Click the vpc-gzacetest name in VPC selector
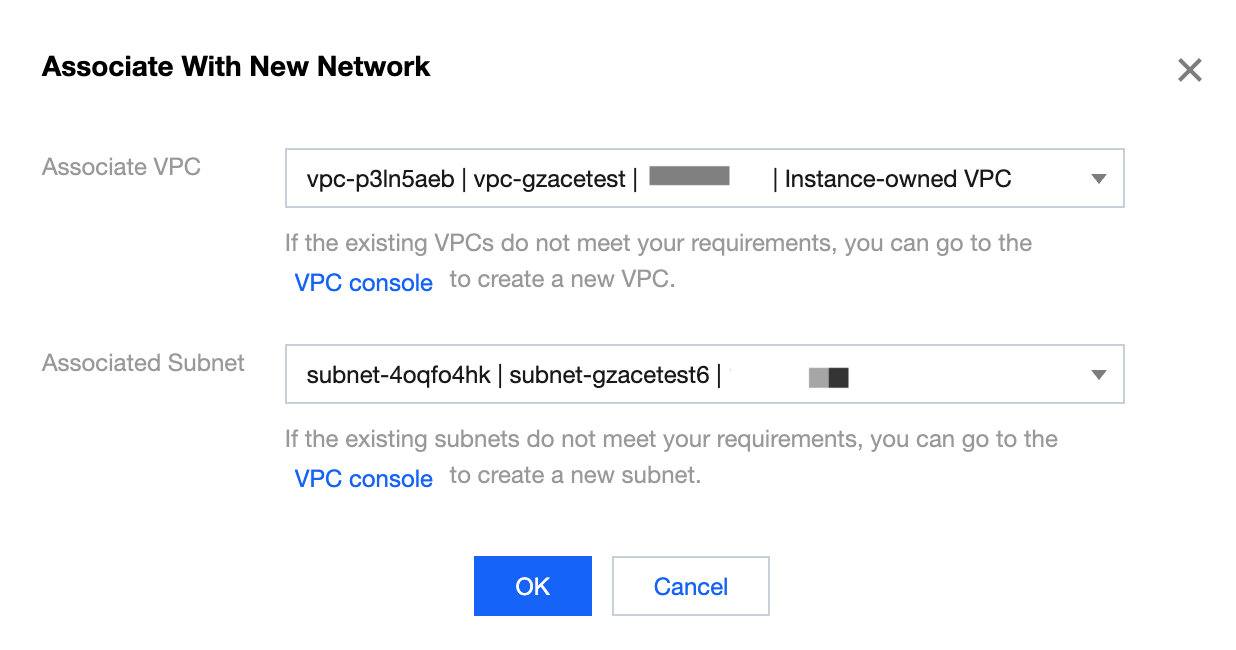Image resolution: width=1236 pixels, height=650 pixels. [x=550, y=179]
